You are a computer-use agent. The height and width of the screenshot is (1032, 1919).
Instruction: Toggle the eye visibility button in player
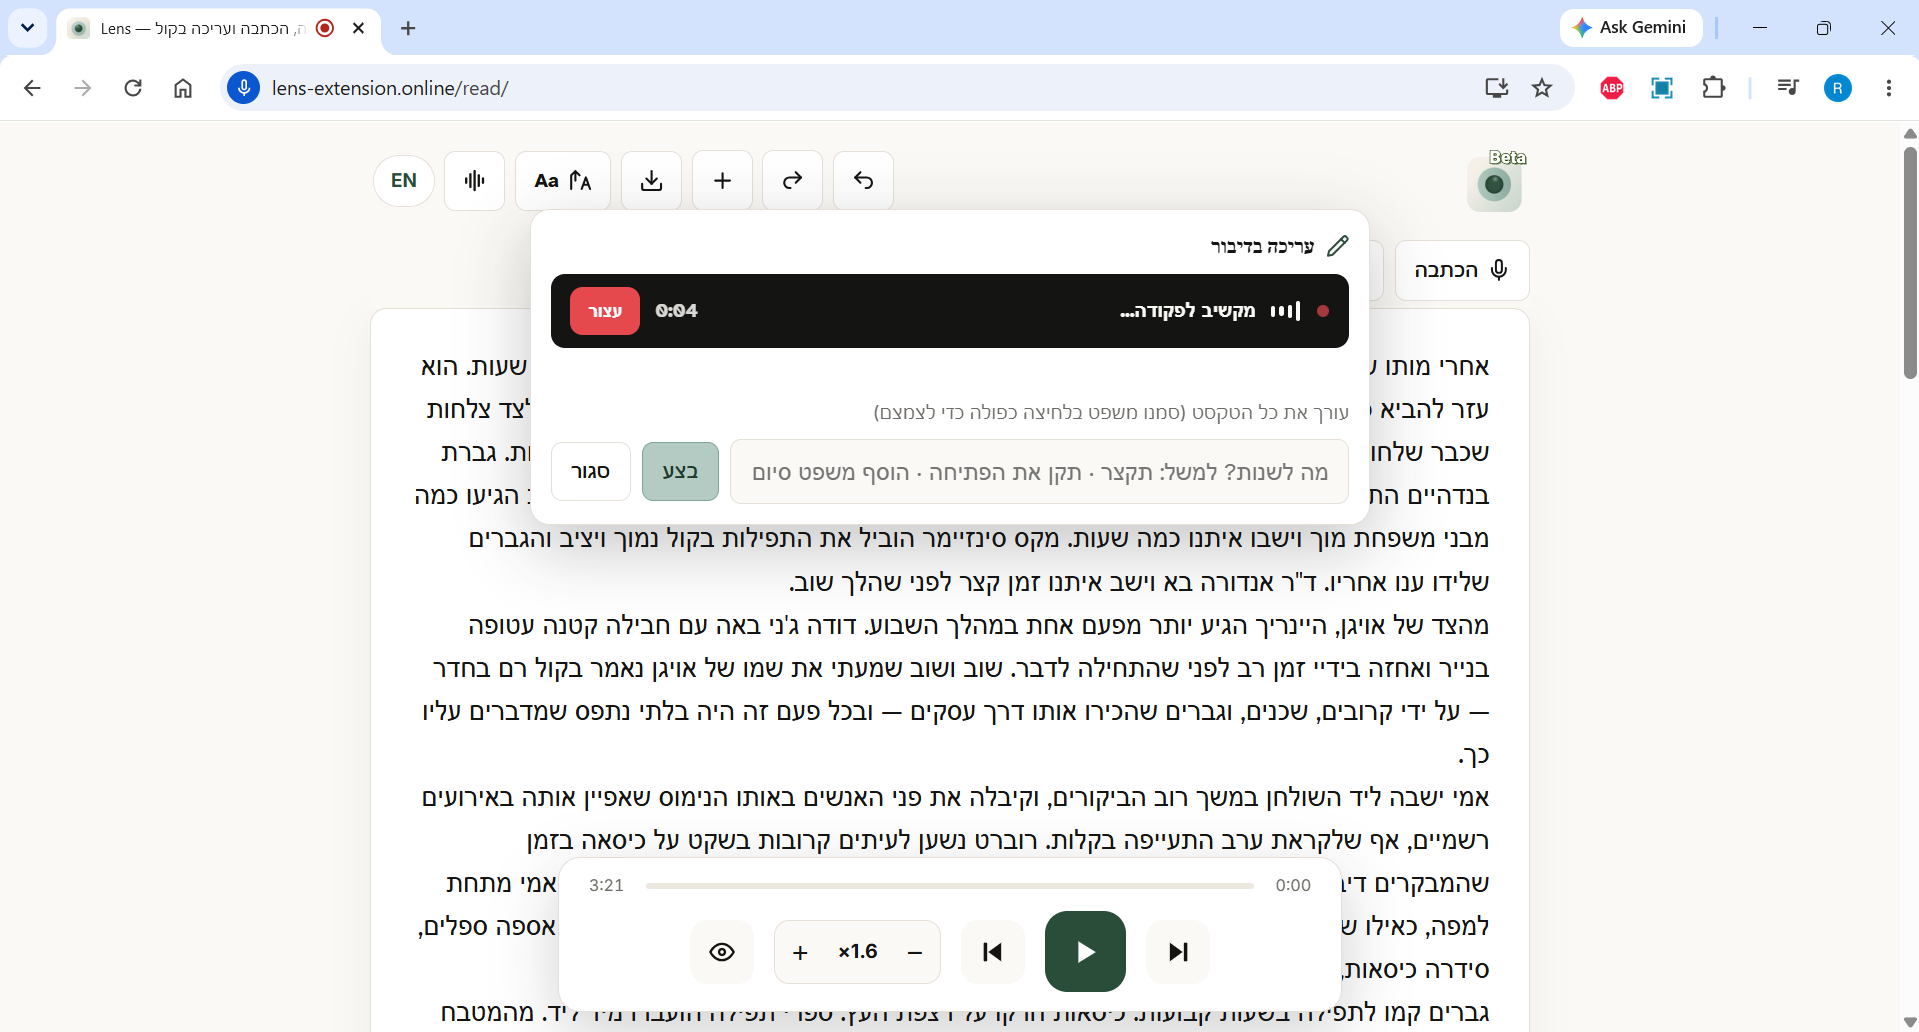coord(722,951)
